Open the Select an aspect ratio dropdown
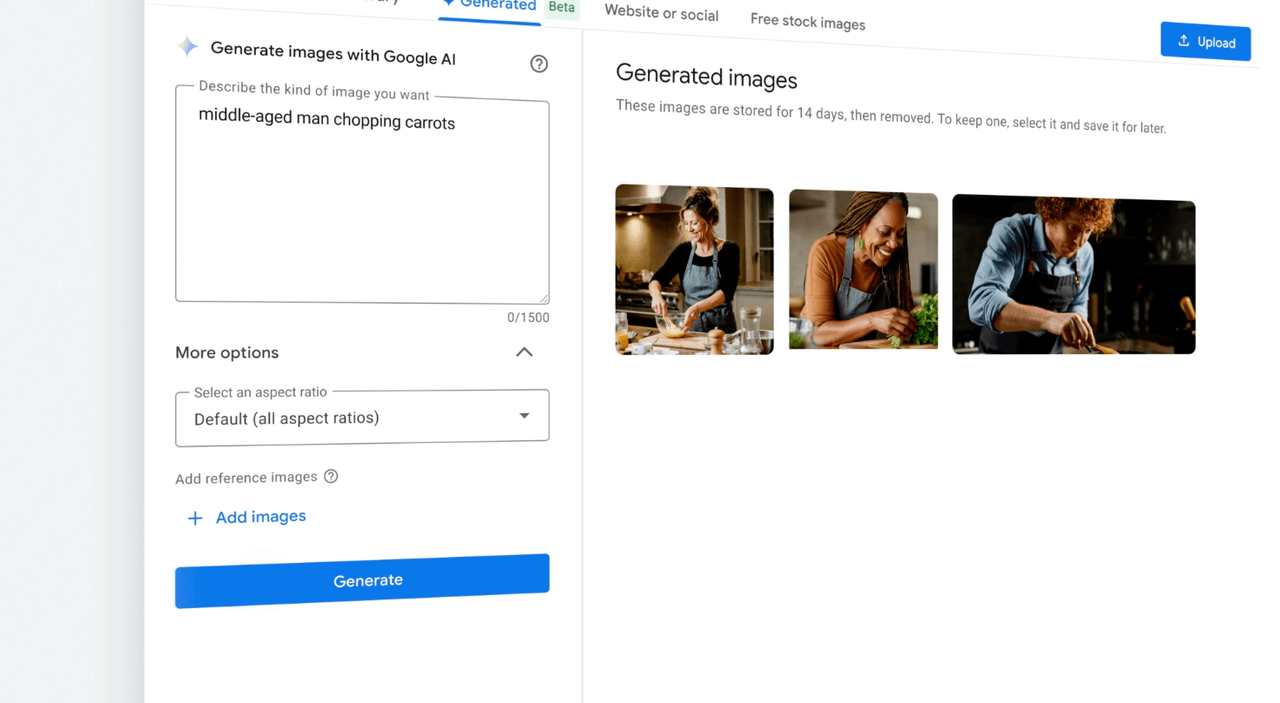The width and height of the screenshot is (1280, 703). [362, 417]
